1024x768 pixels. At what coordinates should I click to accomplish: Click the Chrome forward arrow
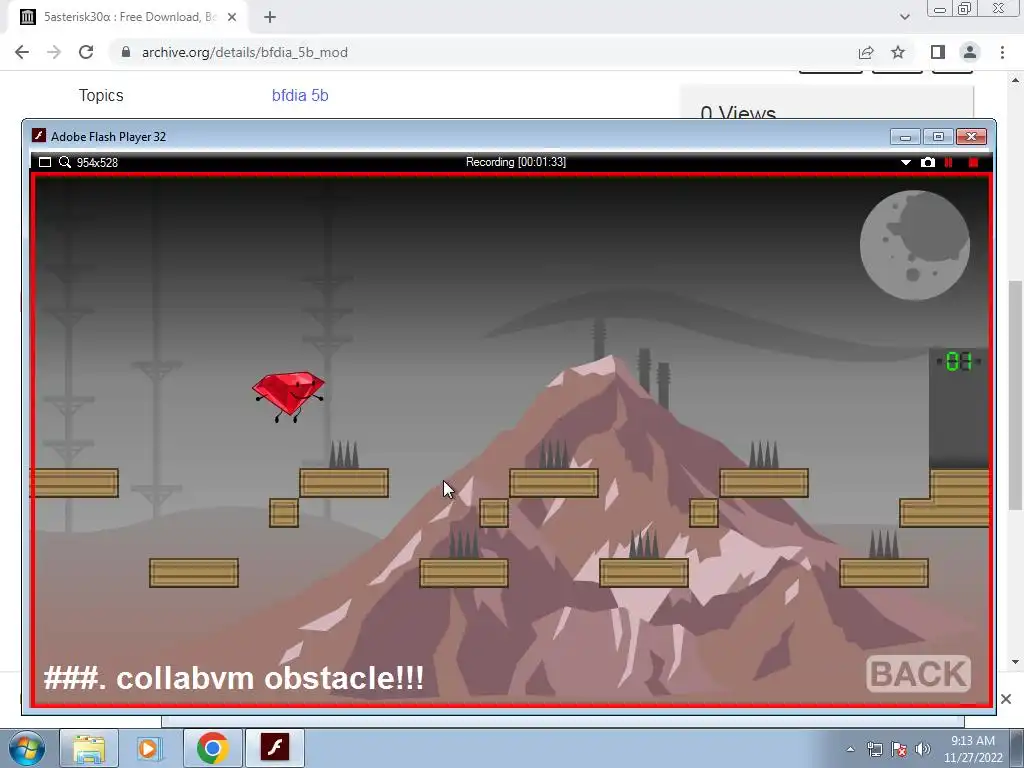[54, 52]
